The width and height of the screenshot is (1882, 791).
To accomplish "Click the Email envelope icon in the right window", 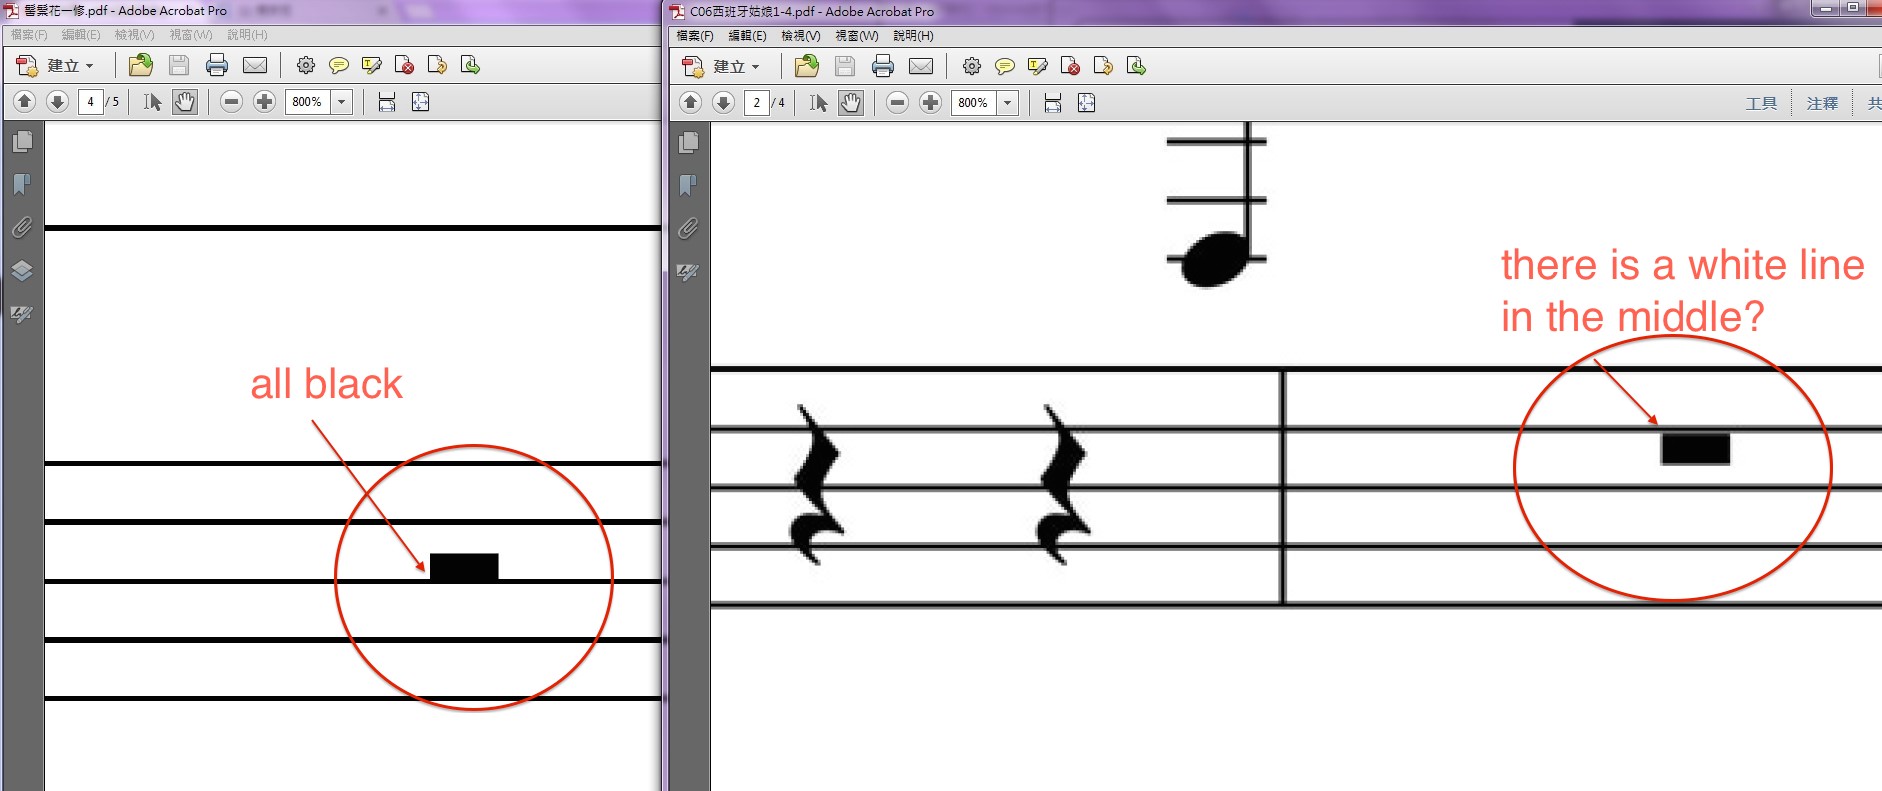I will 921,67.
